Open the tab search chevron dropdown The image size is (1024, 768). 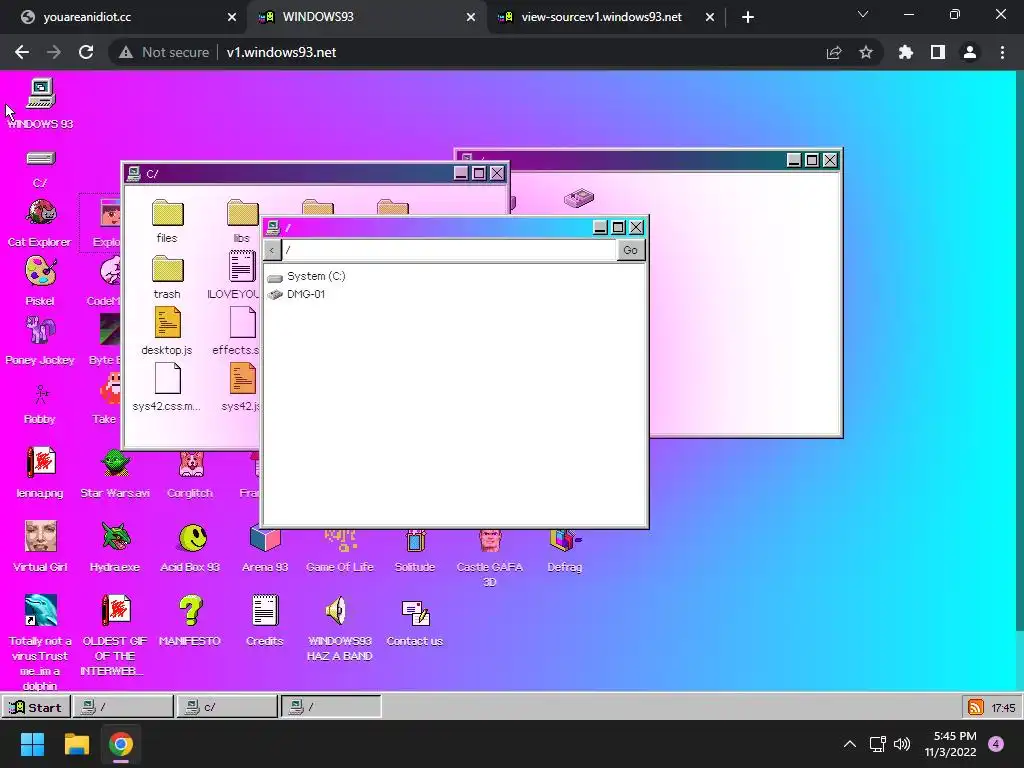[863, 14]
